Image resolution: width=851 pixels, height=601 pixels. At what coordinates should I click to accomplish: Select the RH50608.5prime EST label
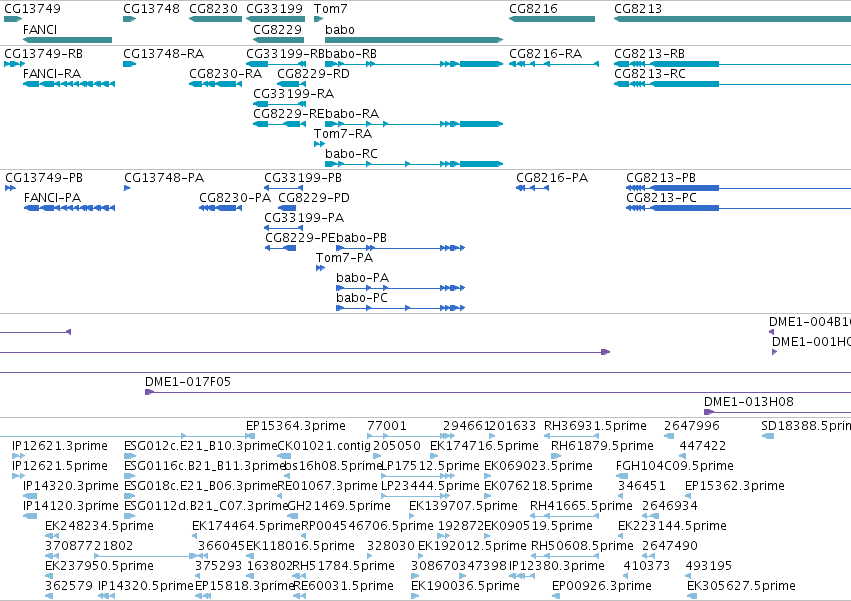pos(582,546)
